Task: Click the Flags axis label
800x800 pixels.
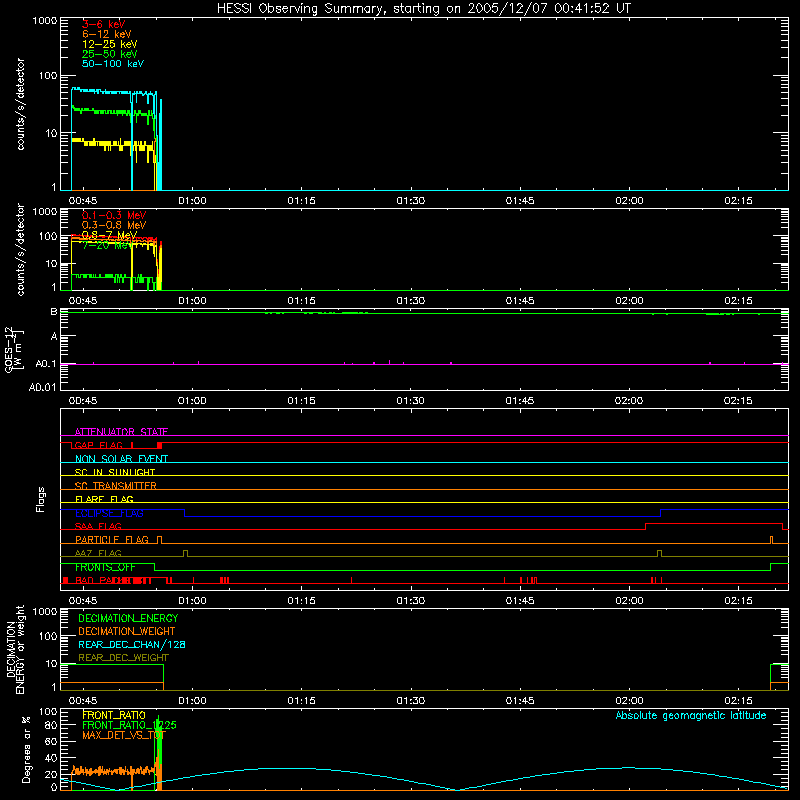Action: (x=41, y=499)
